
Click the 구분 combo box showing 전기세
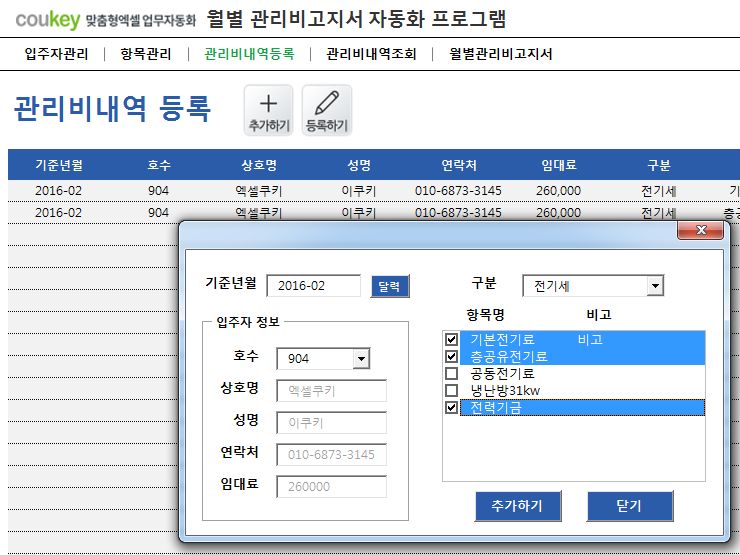coord(593,286)
